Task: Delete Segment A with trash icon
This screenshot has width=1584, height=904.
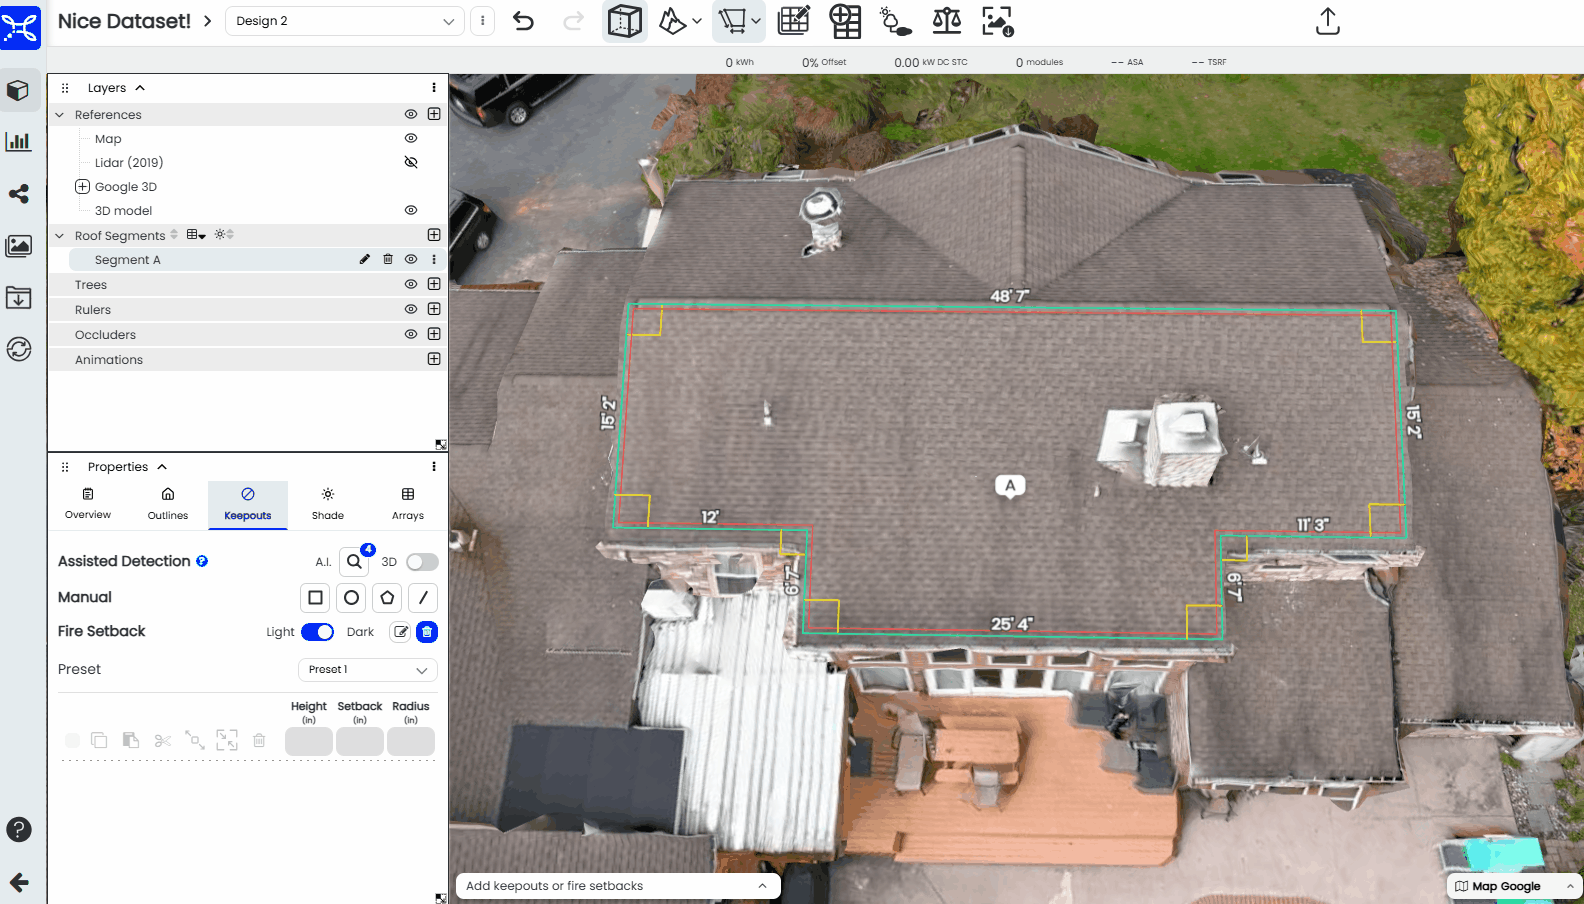Action: coord(388,259)
